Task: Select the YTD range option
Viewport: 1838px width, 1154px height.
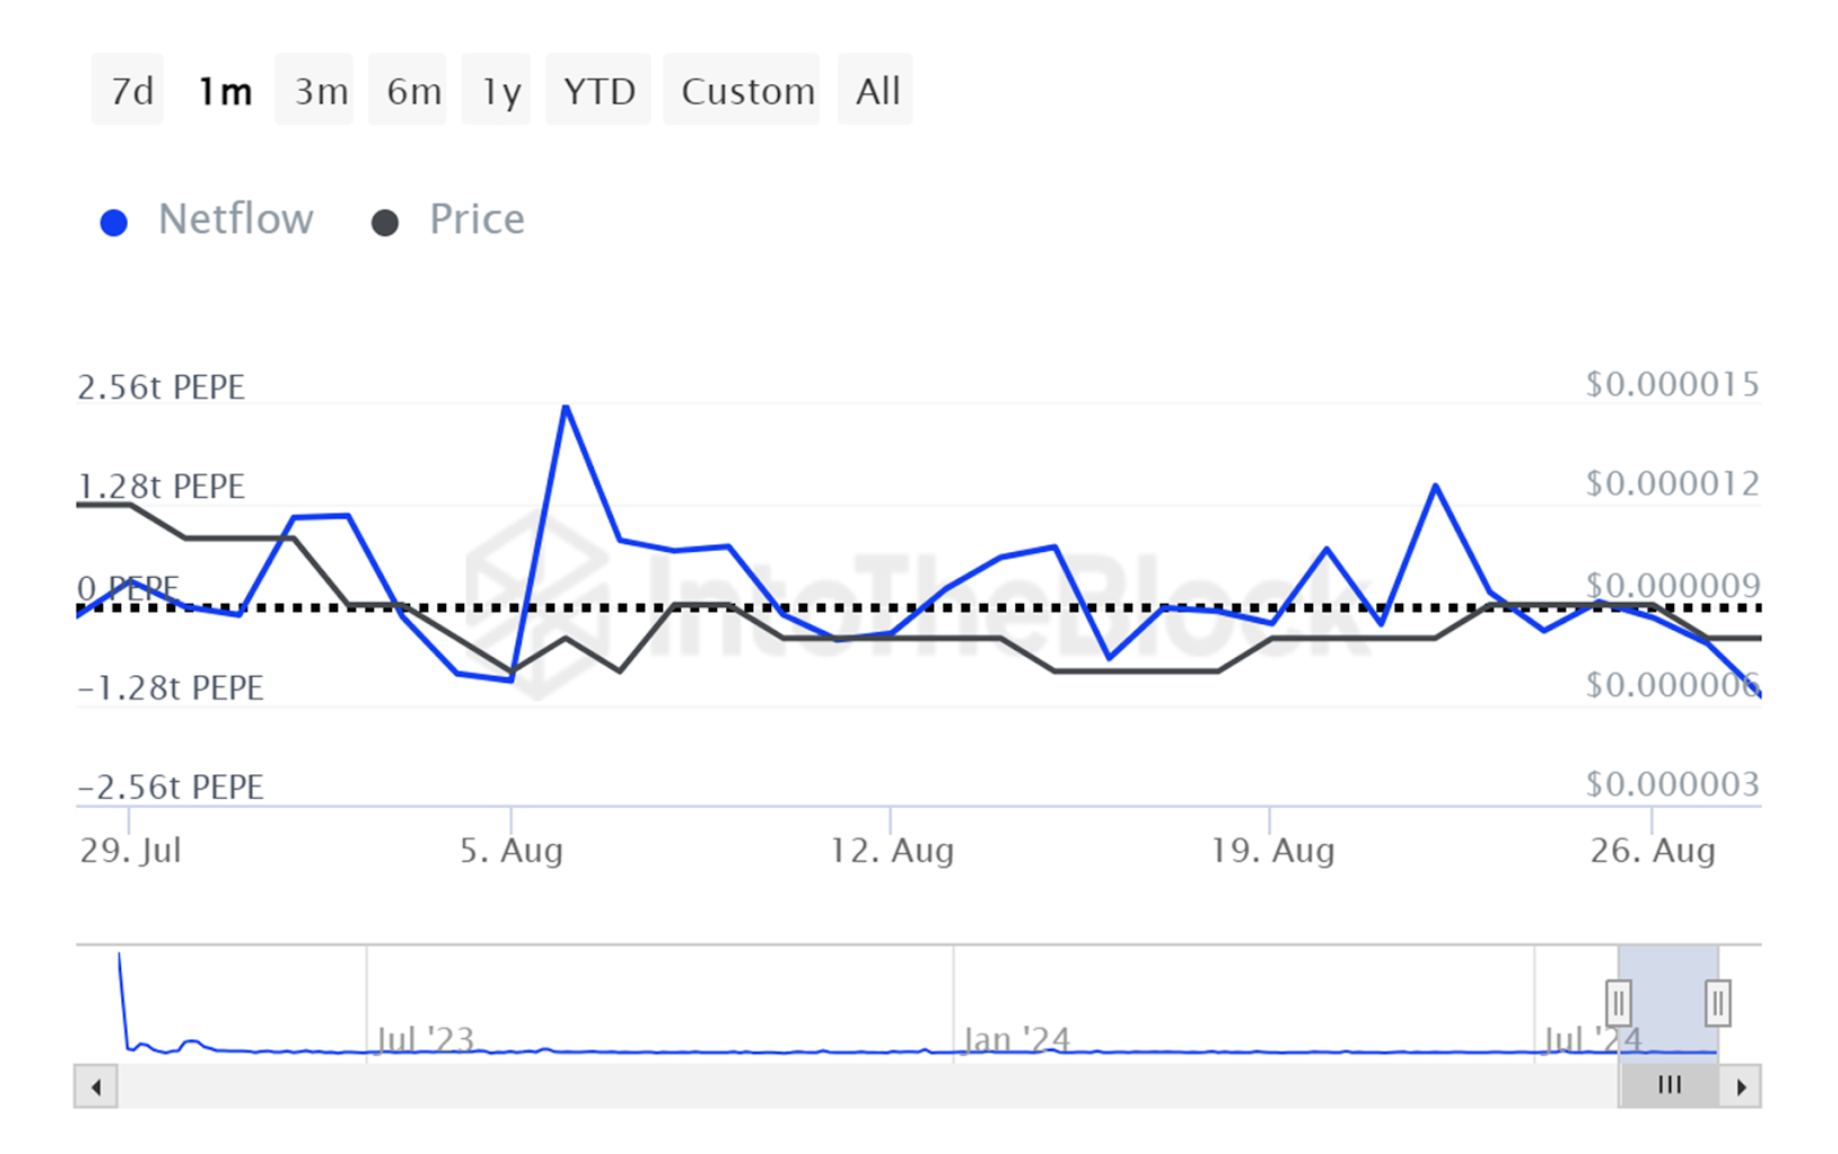Action: click(599, 91)
